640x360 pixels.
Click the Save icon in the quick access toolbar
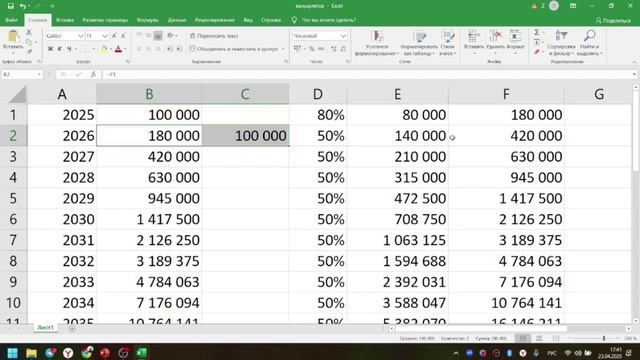pos(11,6)
